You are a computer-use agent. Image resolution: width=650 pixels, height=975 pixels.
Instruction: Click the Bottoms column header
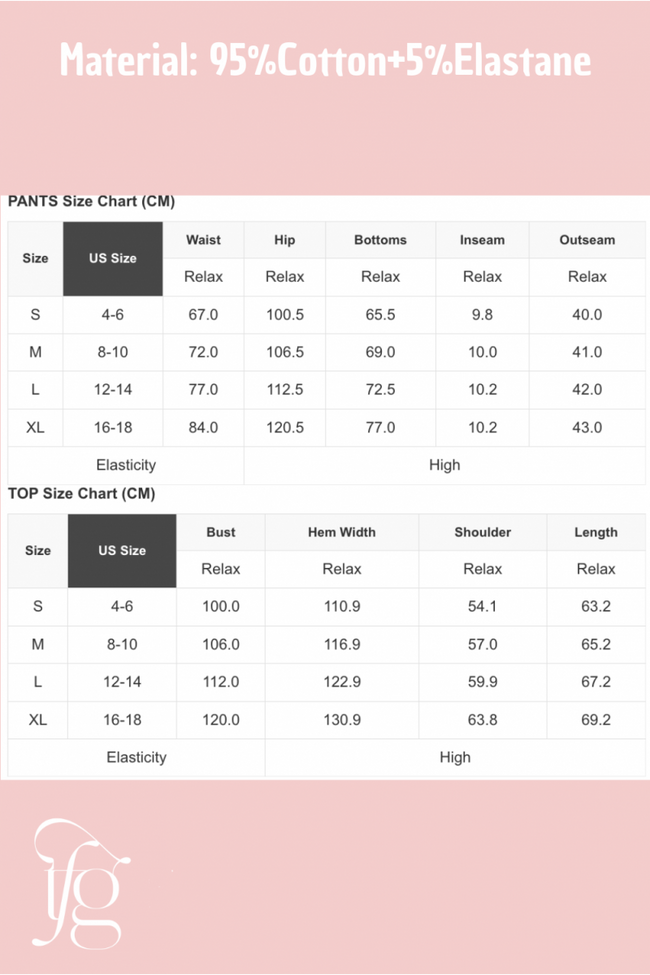380,240
